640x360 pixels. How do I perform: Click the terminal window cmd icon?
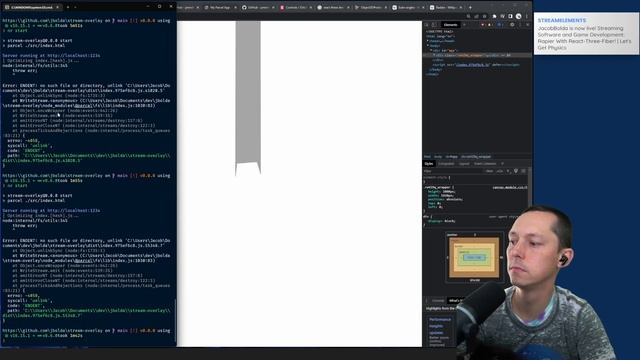click(x=7, y=7)
